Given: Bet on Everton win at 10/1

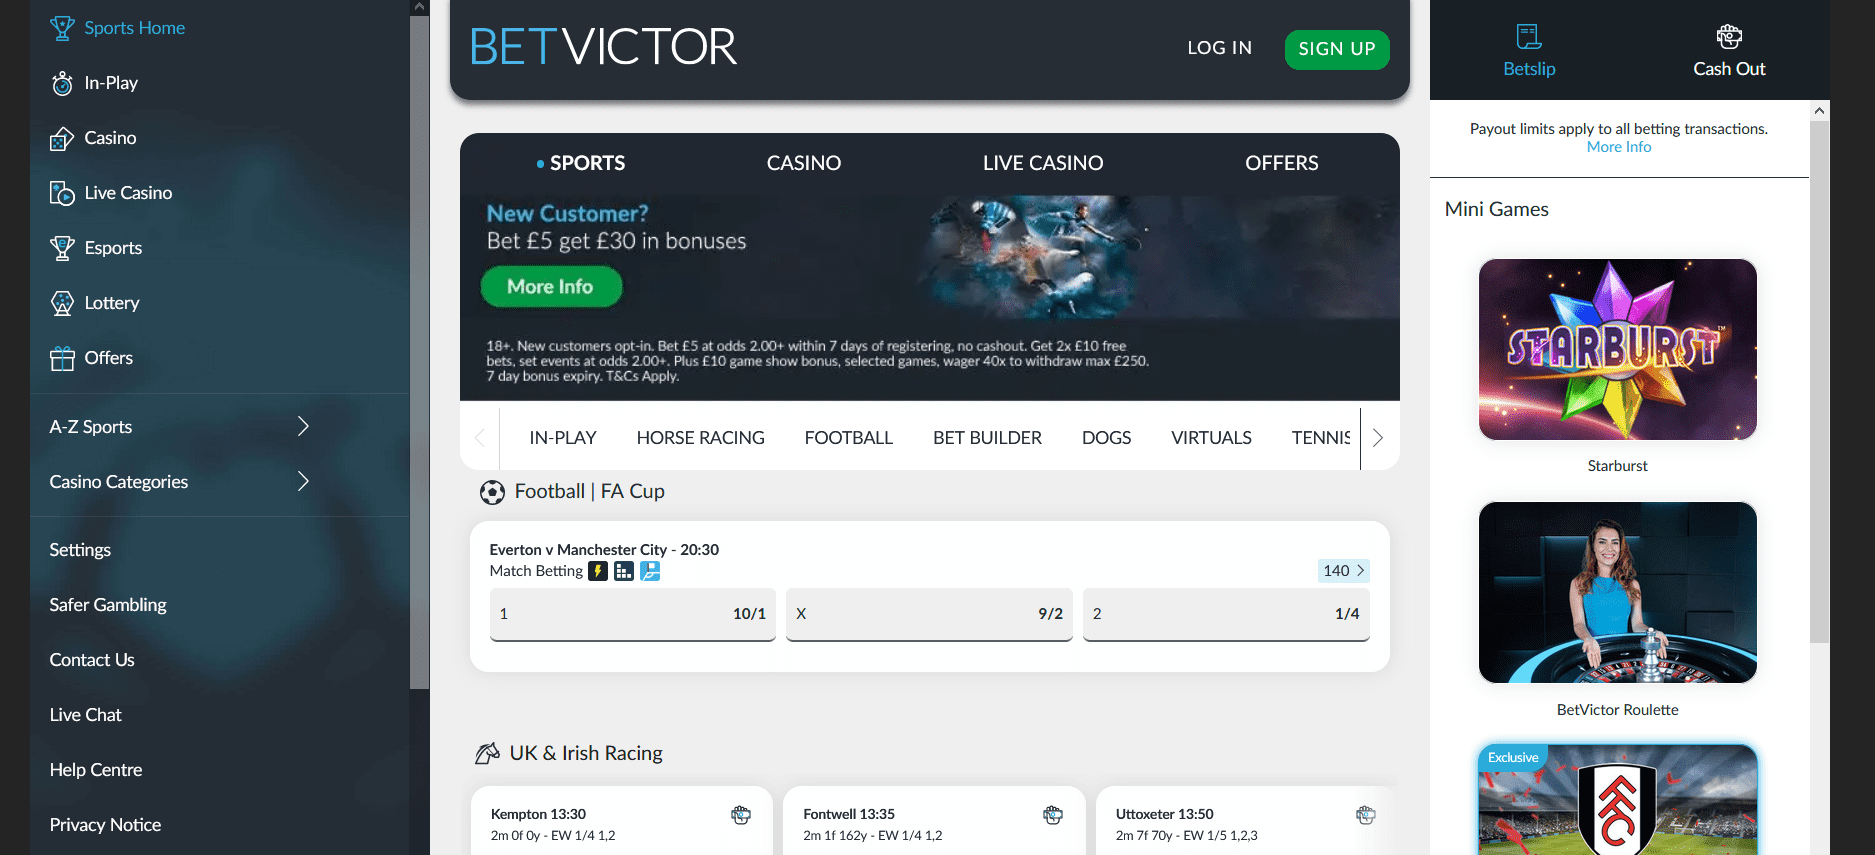Looking at the screenshot, I should click(x=633, y=614).
